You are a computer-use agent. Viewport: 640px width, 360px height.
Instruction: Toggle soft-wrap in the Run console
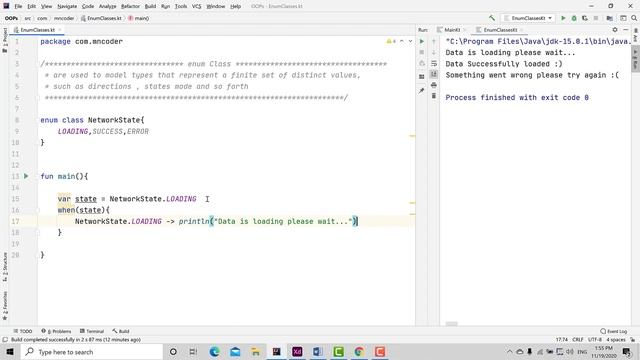tap(433, 63)
